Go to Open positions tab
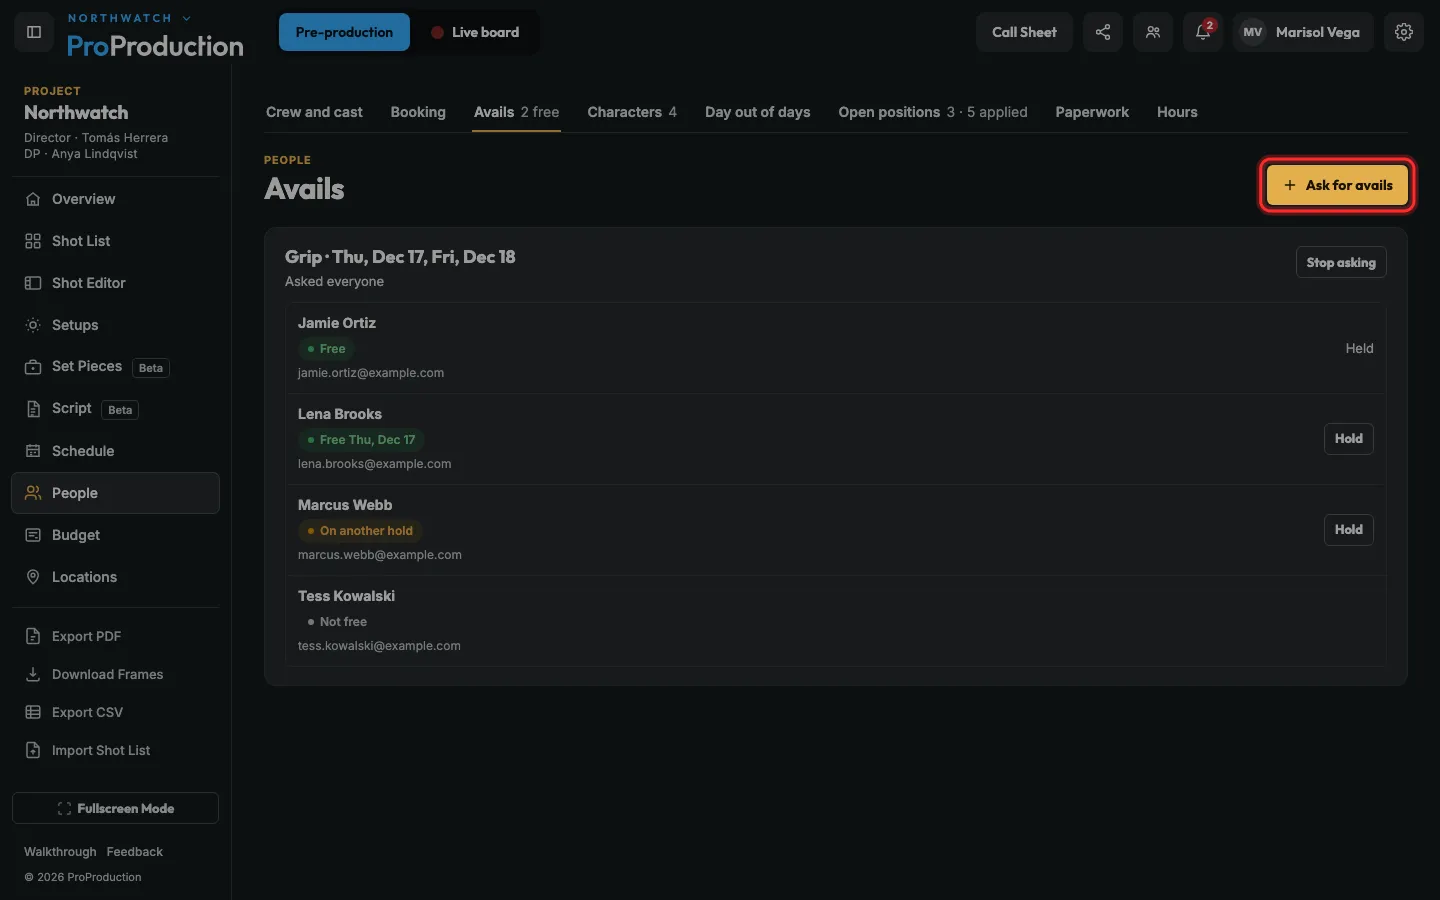The height and width of the screenshot is (900, 1440). [933, 112]
